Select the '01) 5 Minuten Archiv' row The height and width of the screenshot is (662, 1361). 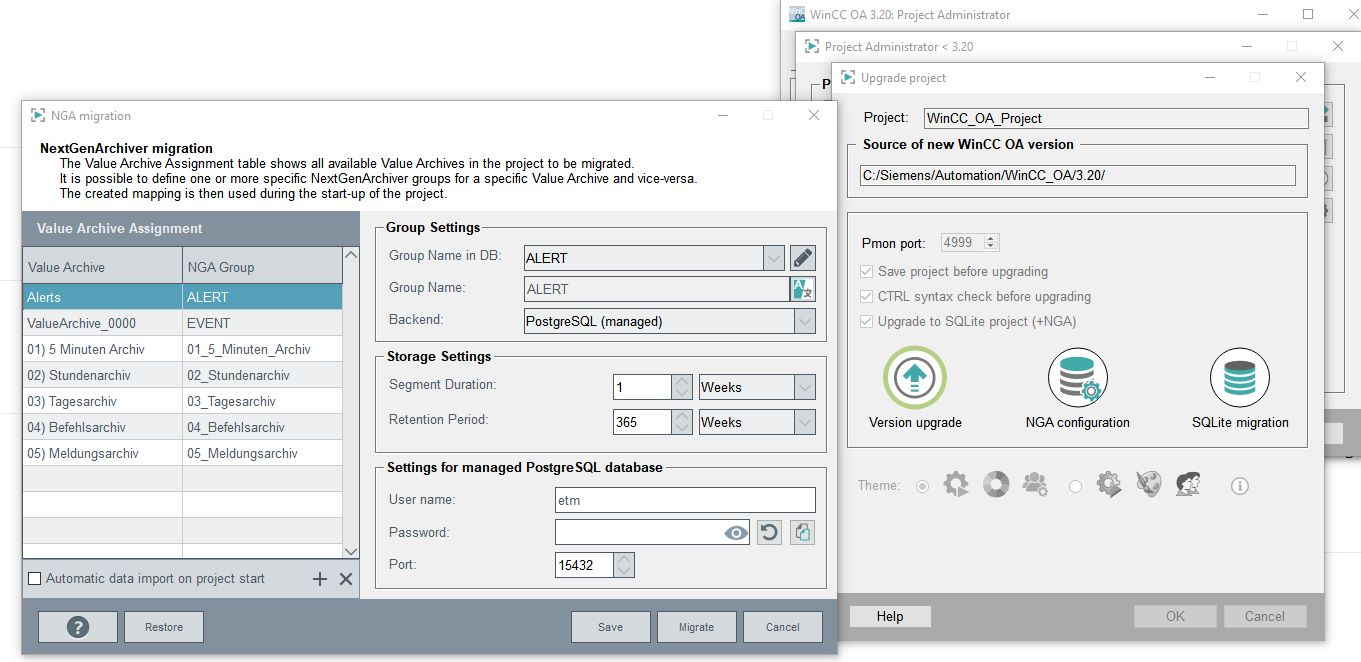click(x=182, y=349)
